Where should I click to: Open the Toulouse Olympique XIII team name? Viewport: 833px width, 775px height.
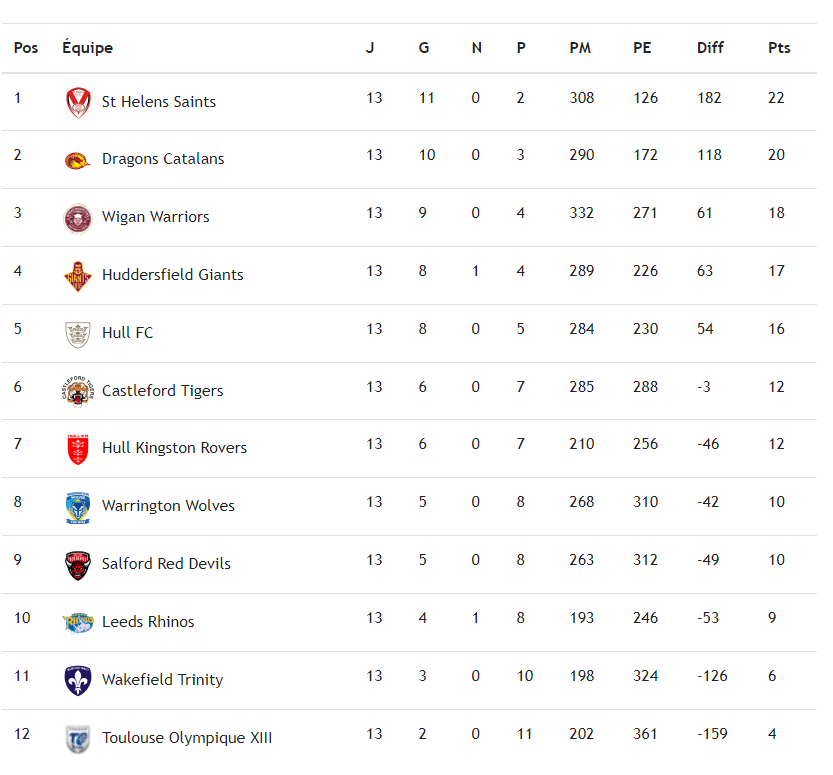187,739
